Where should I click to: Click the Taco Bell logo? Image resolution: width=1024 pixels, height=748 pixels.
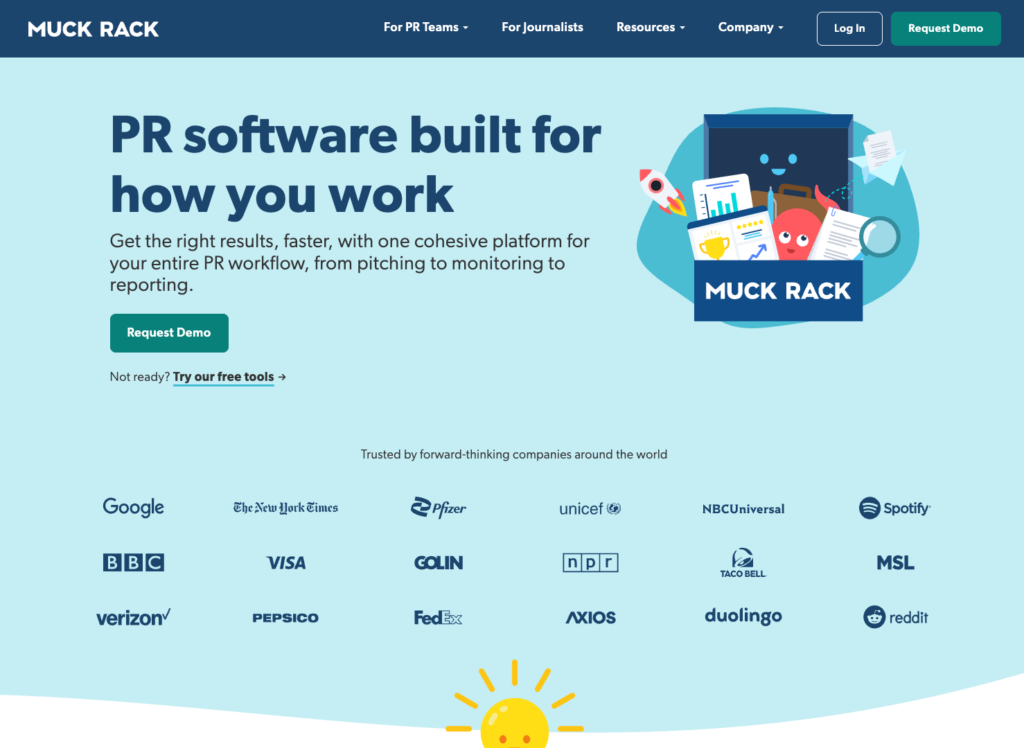click(x=743, y=562)
